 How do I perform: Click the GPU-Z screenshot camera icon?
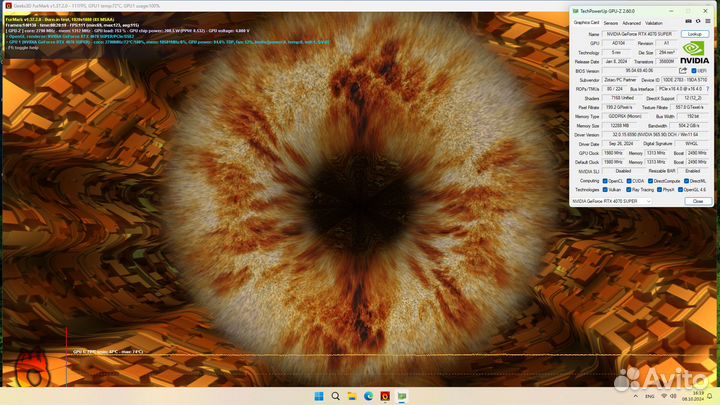(688, 21)
